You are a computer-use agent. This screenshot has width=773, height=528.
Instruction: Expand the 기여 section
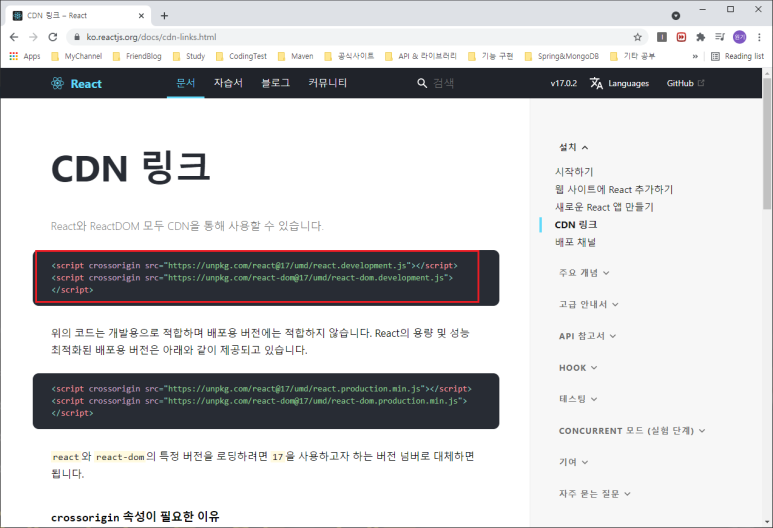[573, 462]
